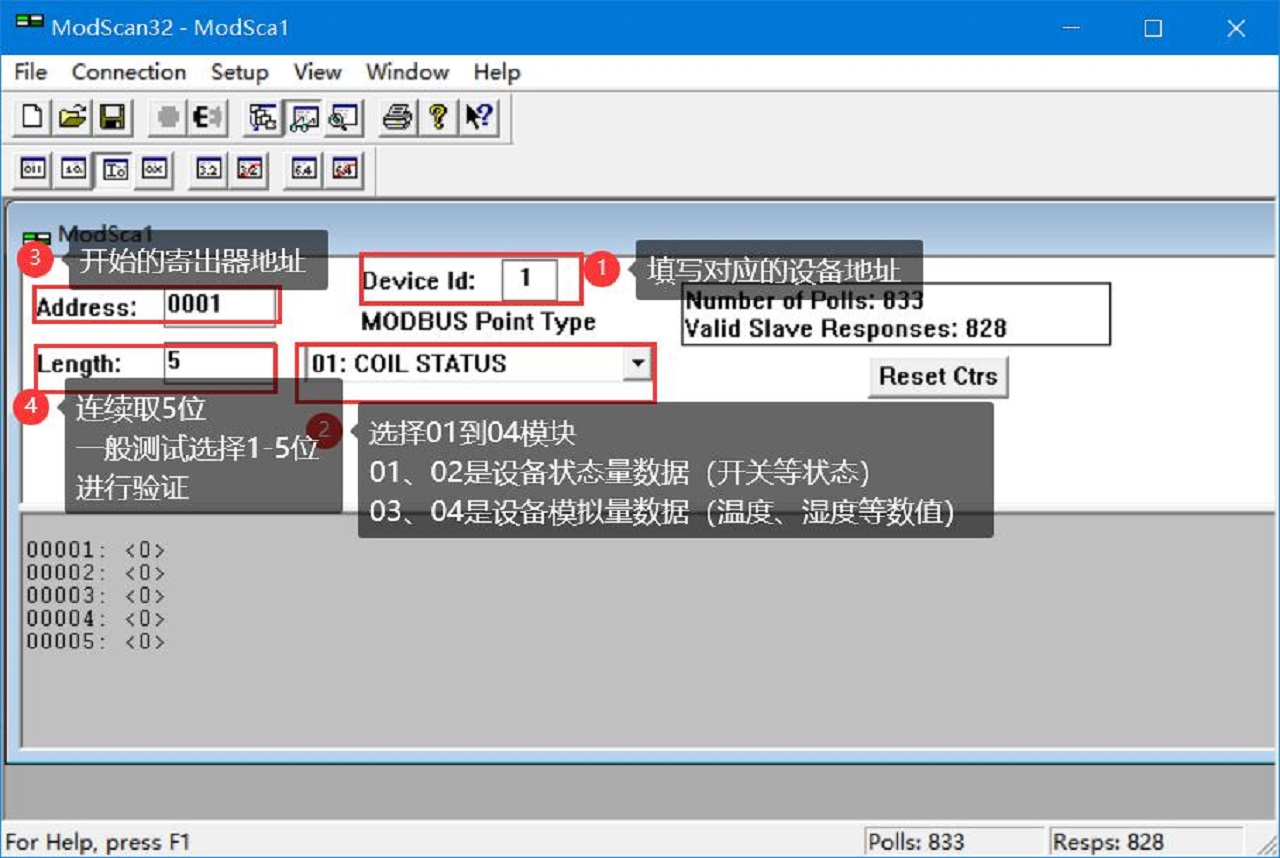Screen dimensions: 1280x858
Task: Select the swapped 6.4 double format icon
Action: [344, 170]
